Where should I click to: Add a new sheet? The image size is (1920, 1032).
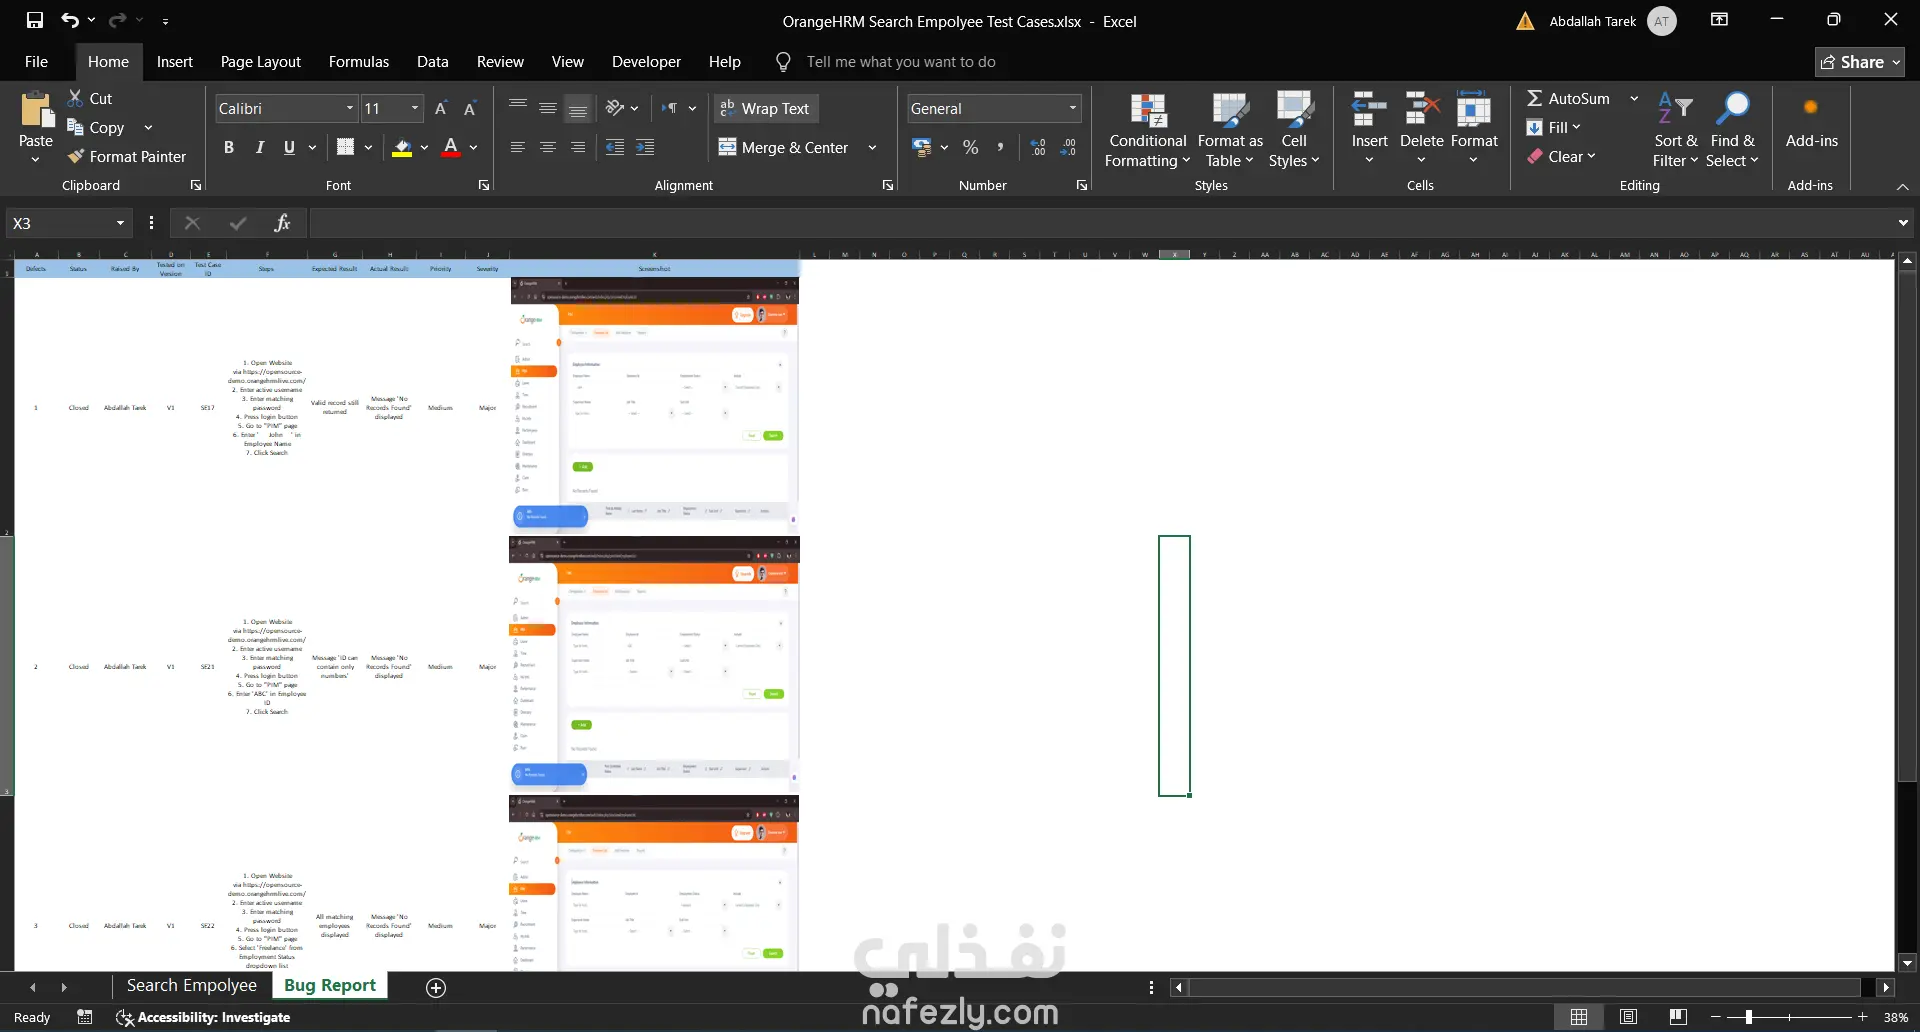436,987
